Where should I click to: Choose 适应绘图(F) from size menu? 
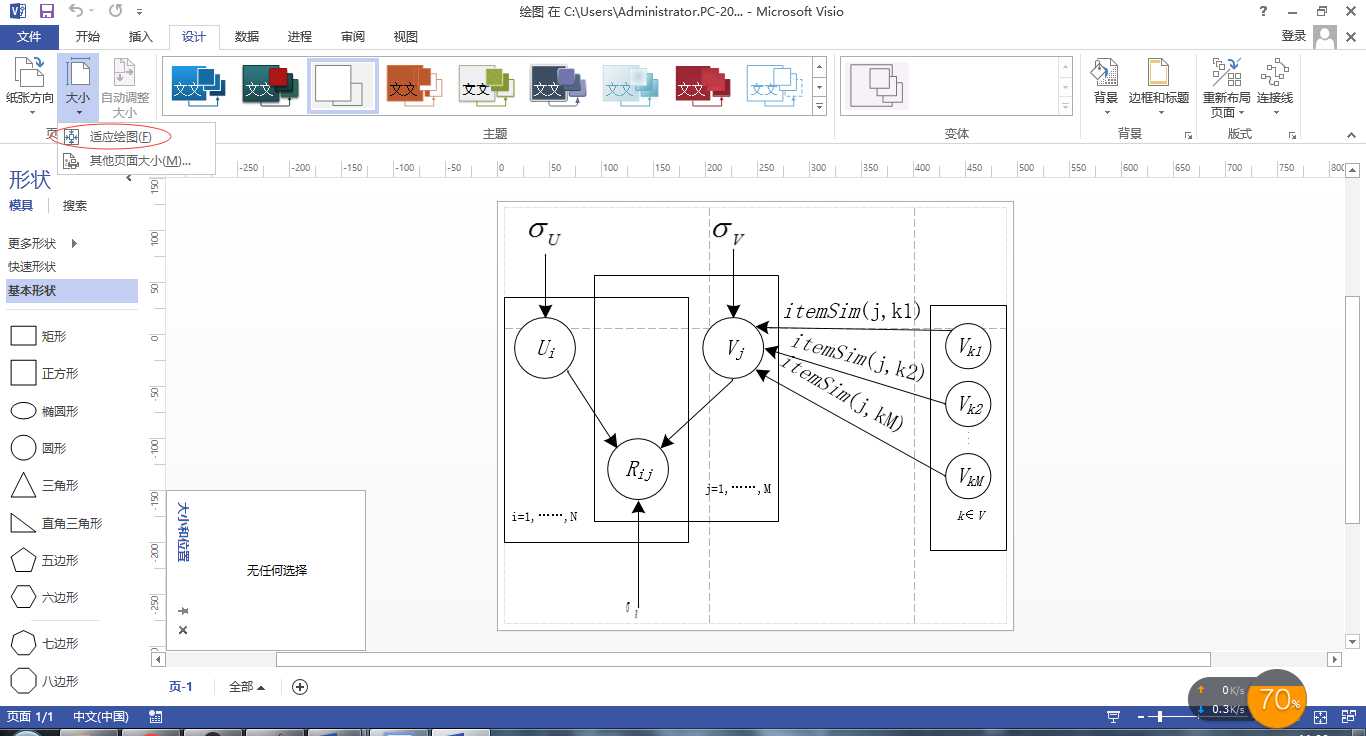pyautogui.click(x=120, y=137)
